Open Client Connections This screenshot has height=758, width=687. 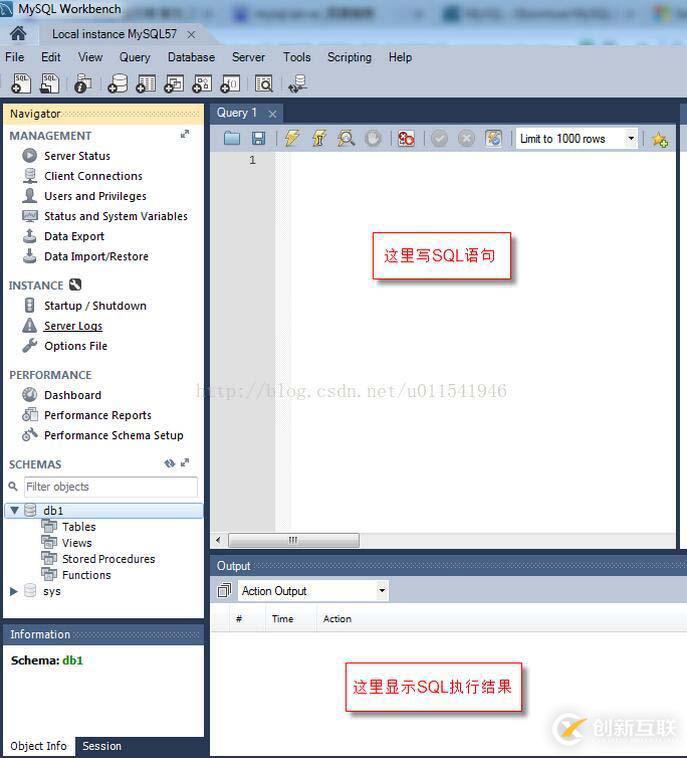[x=93, y=176]
